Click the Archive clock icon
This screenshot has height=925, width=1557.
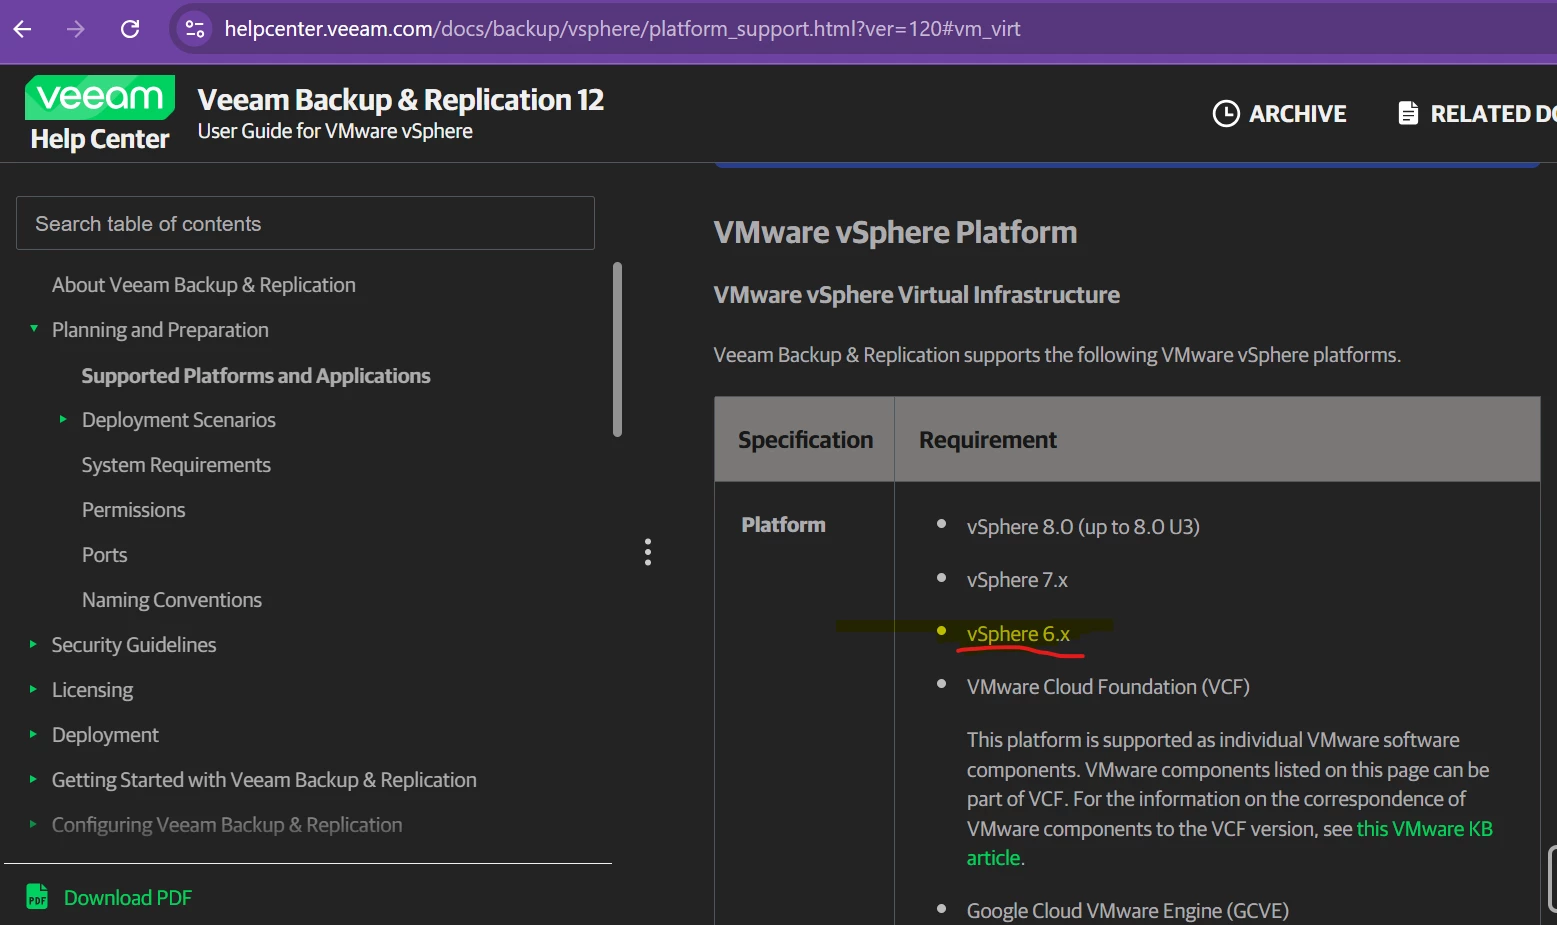(1226, 114)
